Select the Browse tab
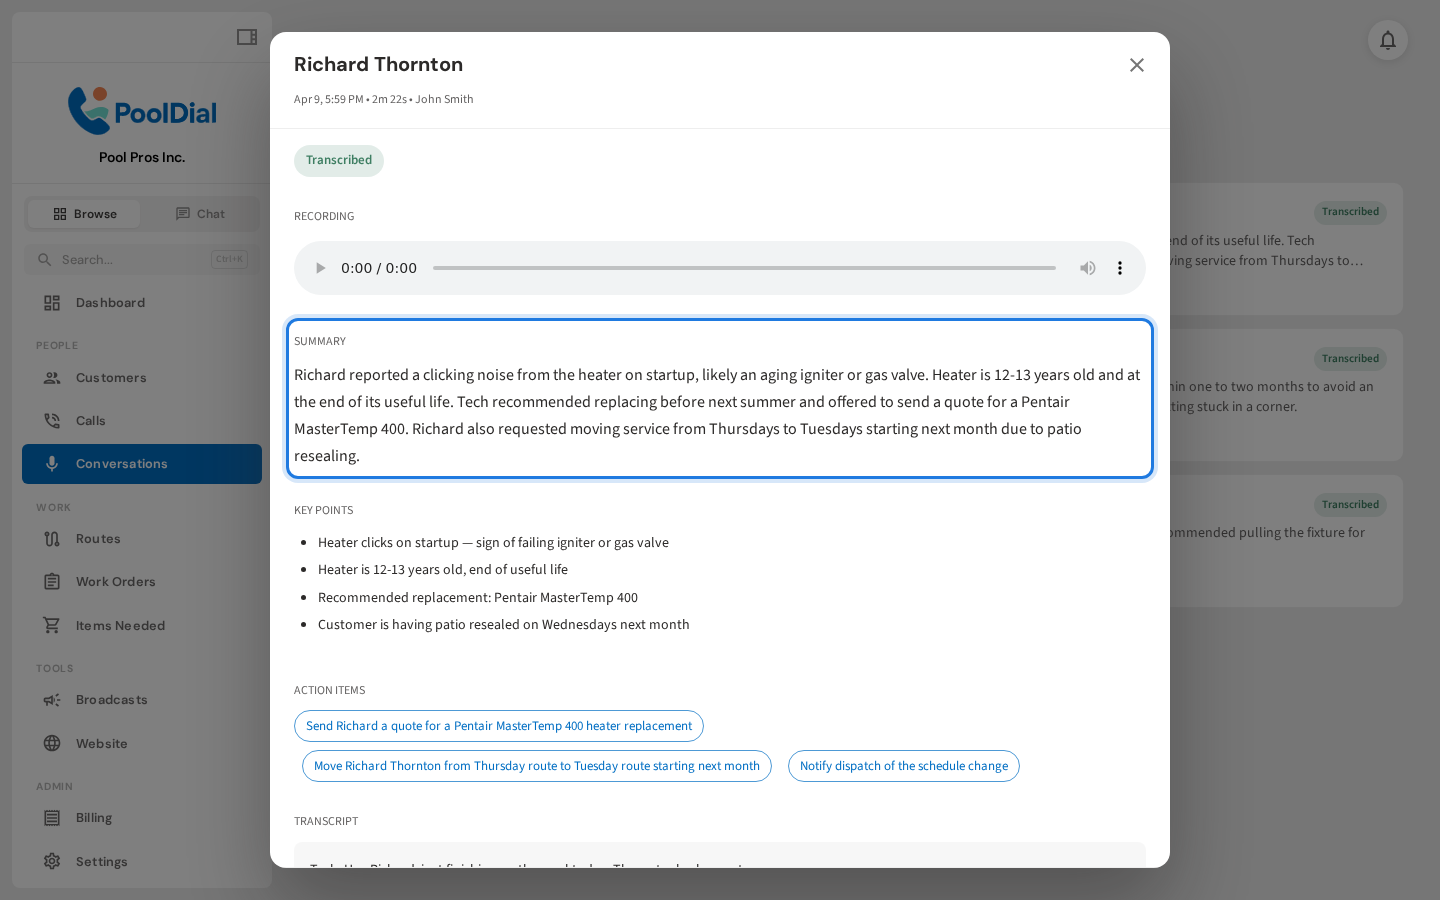 [83, 213]
